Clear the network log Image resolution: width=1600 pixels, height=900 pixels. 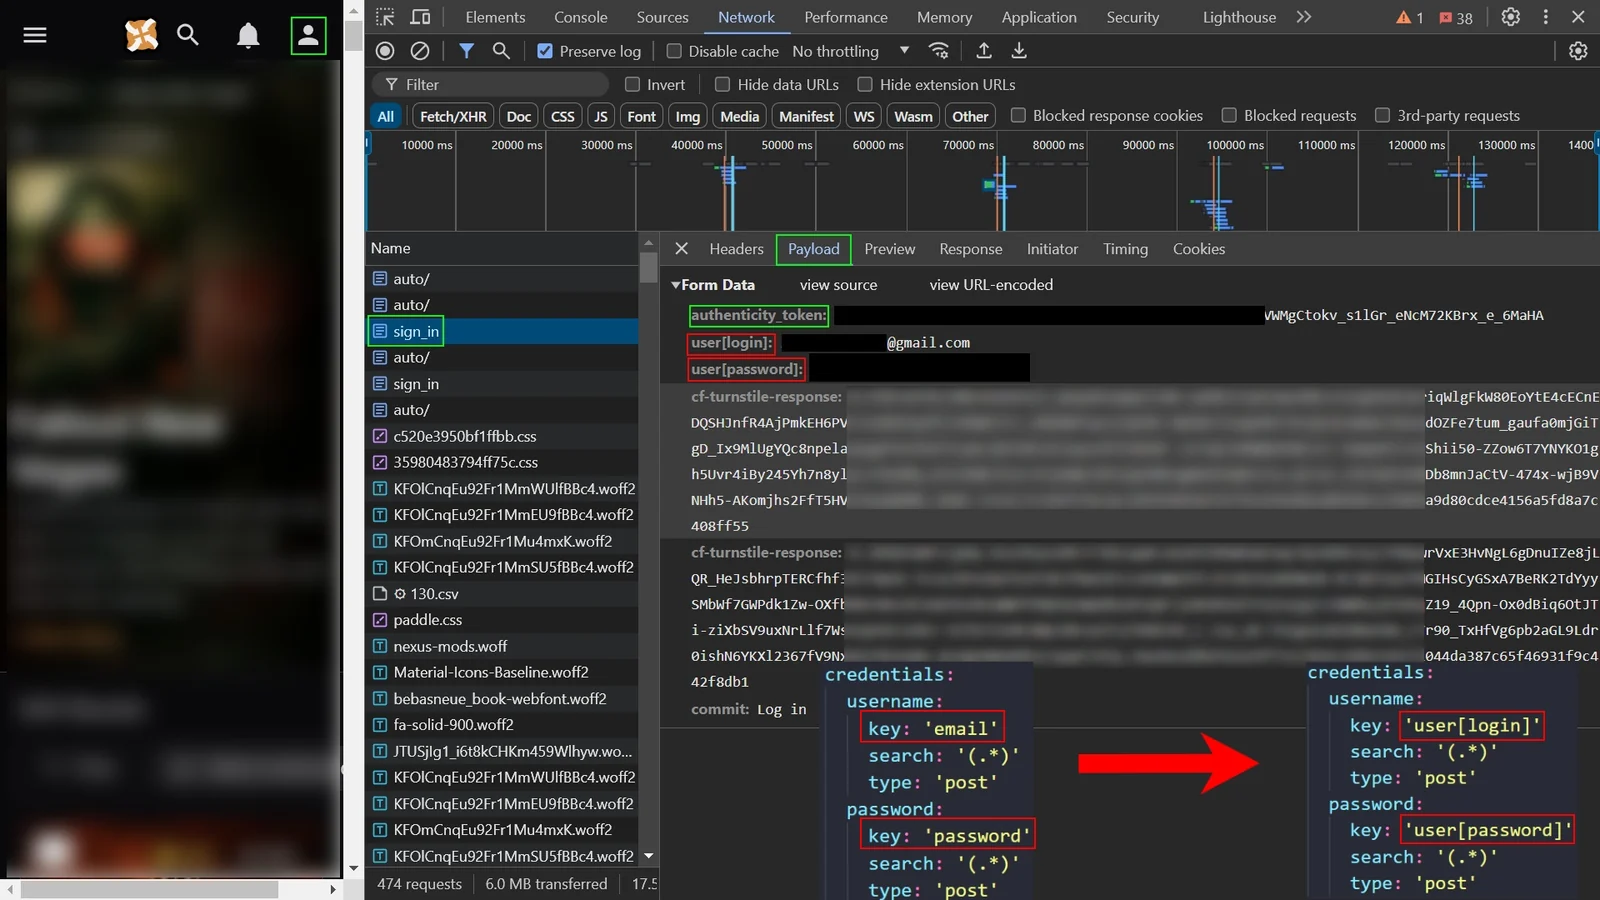420,51
